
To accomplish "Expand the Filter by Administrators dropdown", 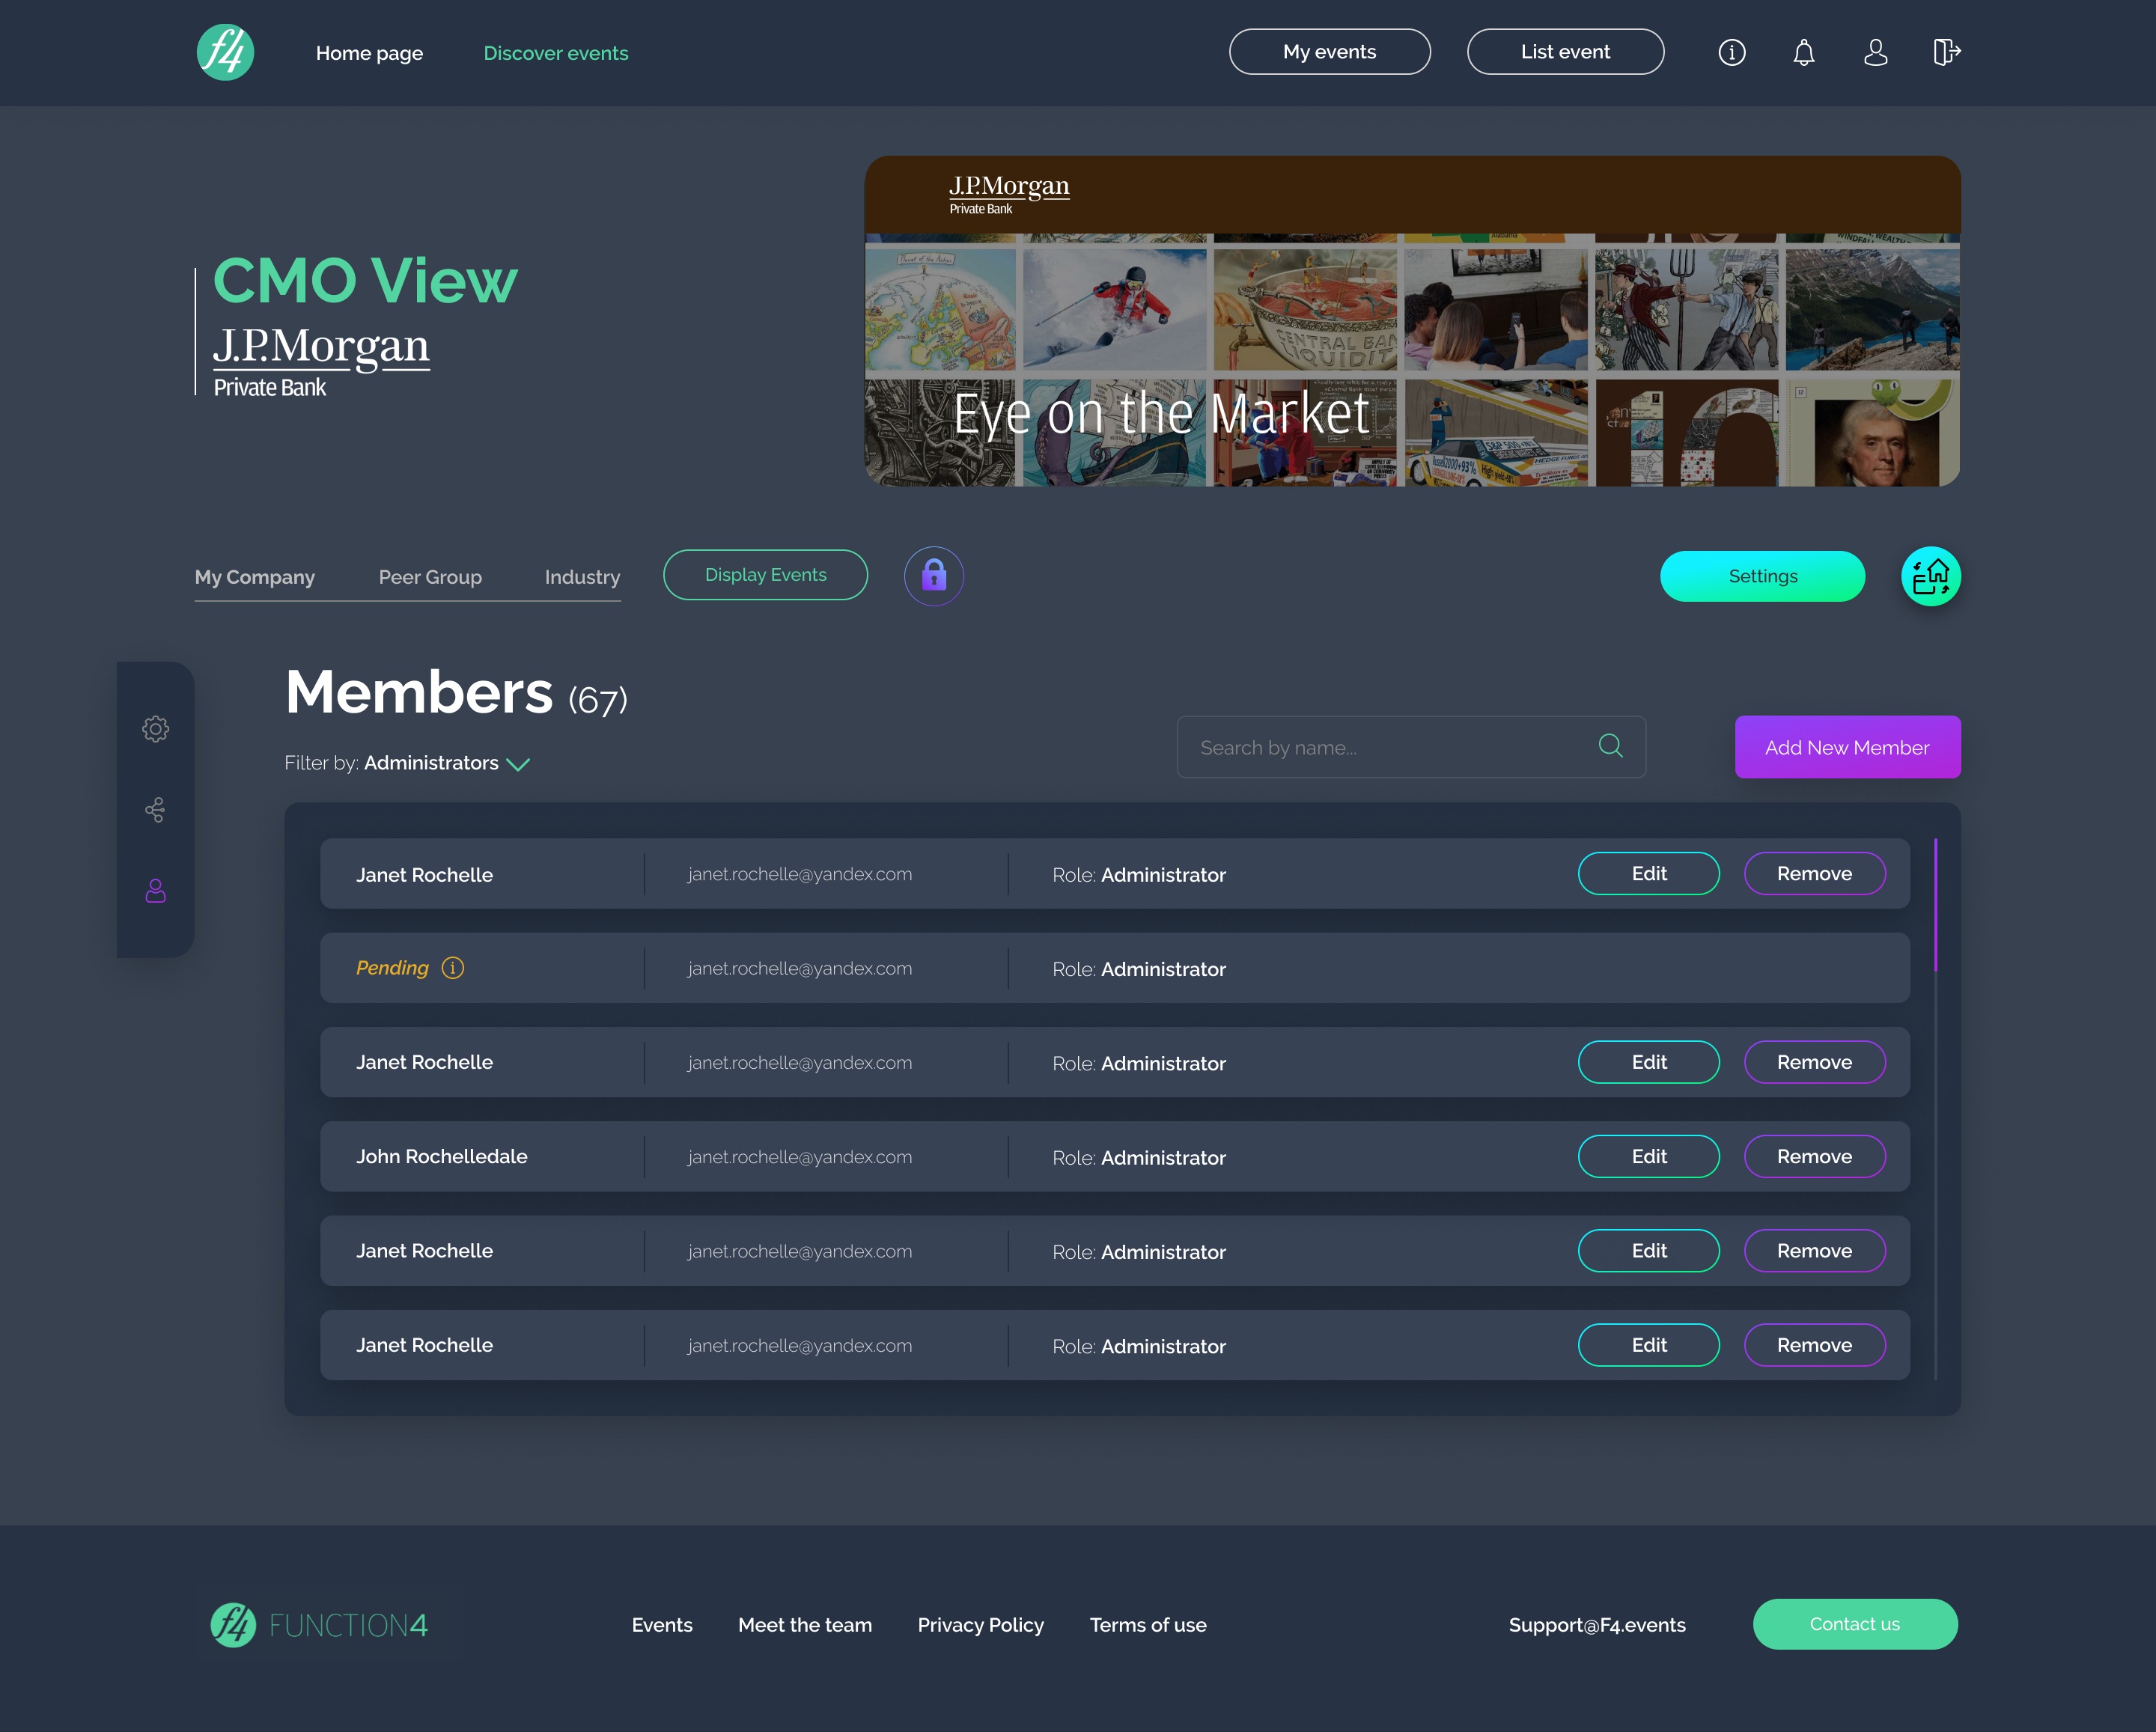I will coord(407,763).
